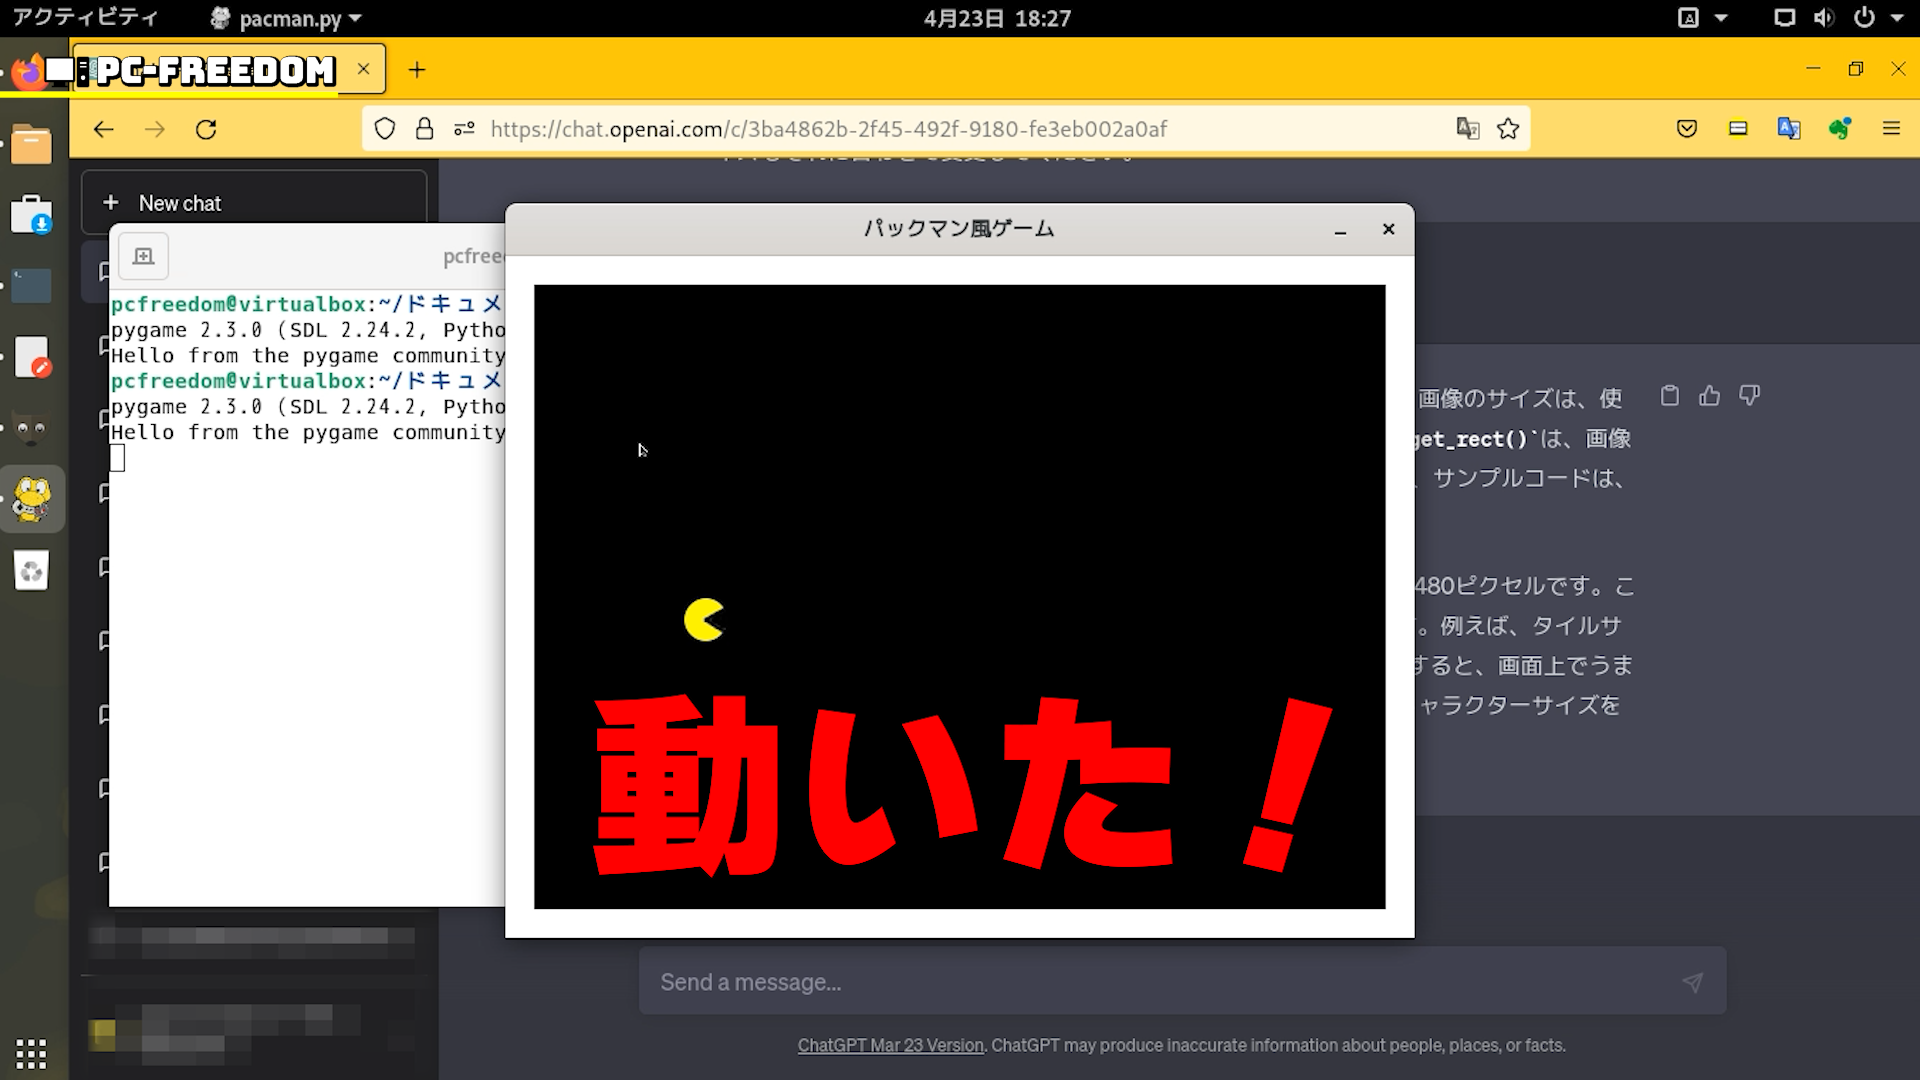The image size is (1920, 1080).
Task: Click the Activities menu in top bar
Action: click(85, 18)
